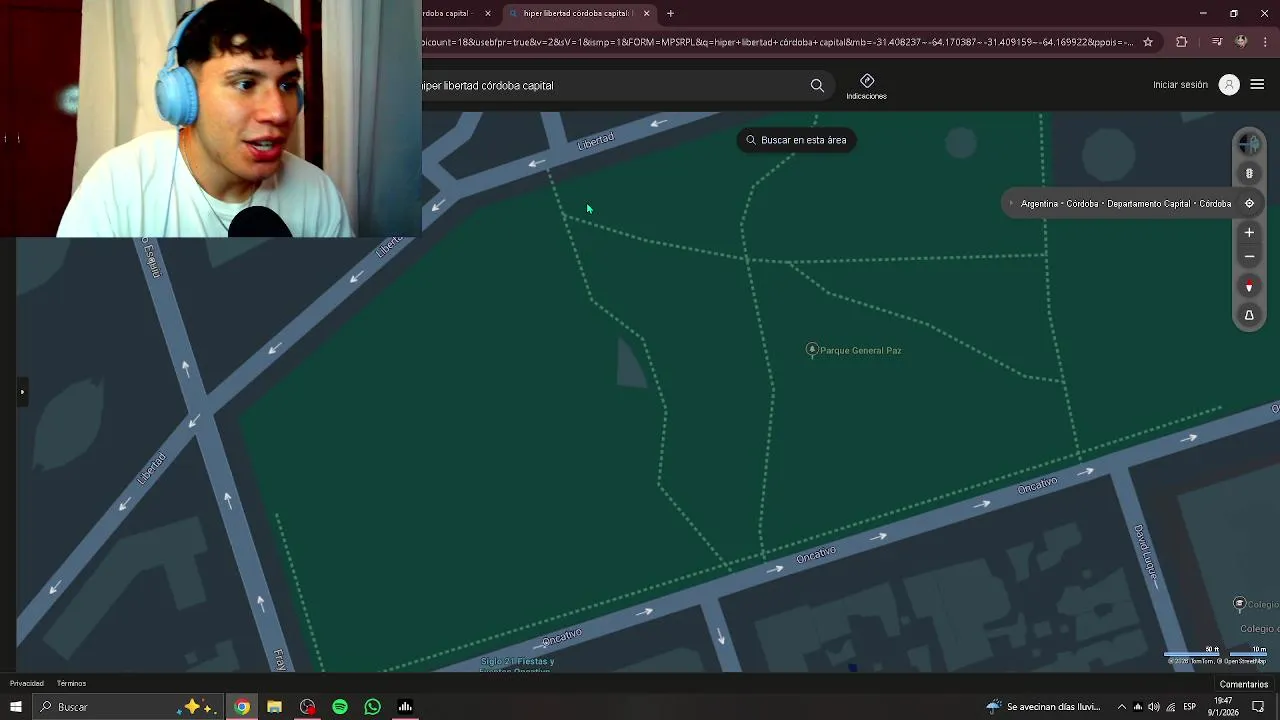Viewport: 1280px width, 720px height.
Task: Click the Parque General Paz pin icon
Action: (x=812, y=350)
